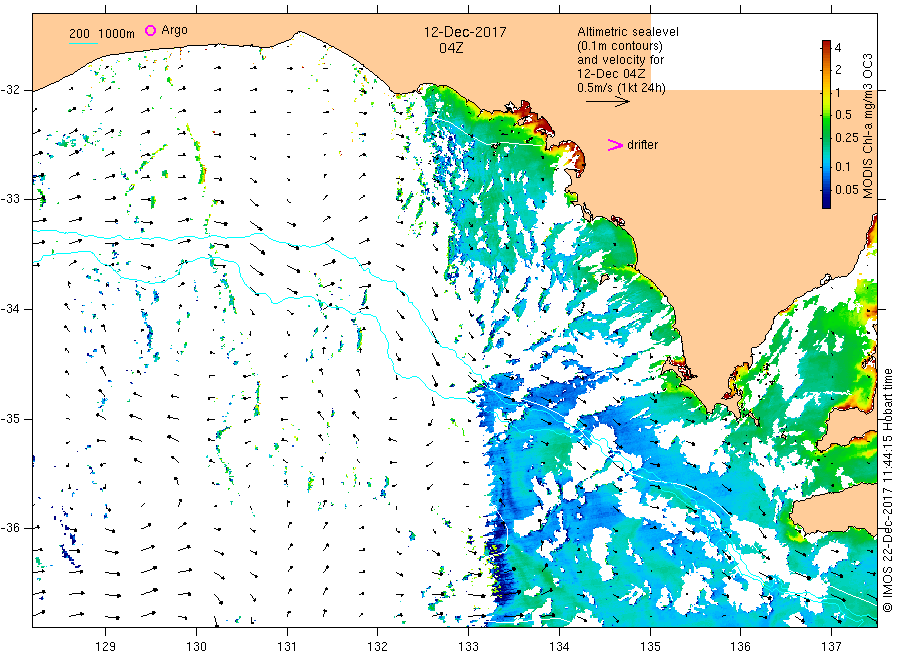The height and width of the screenshot is (660, 900).
Task: Click the date text 12-Dec-2017
Action: tap(465, 32)
